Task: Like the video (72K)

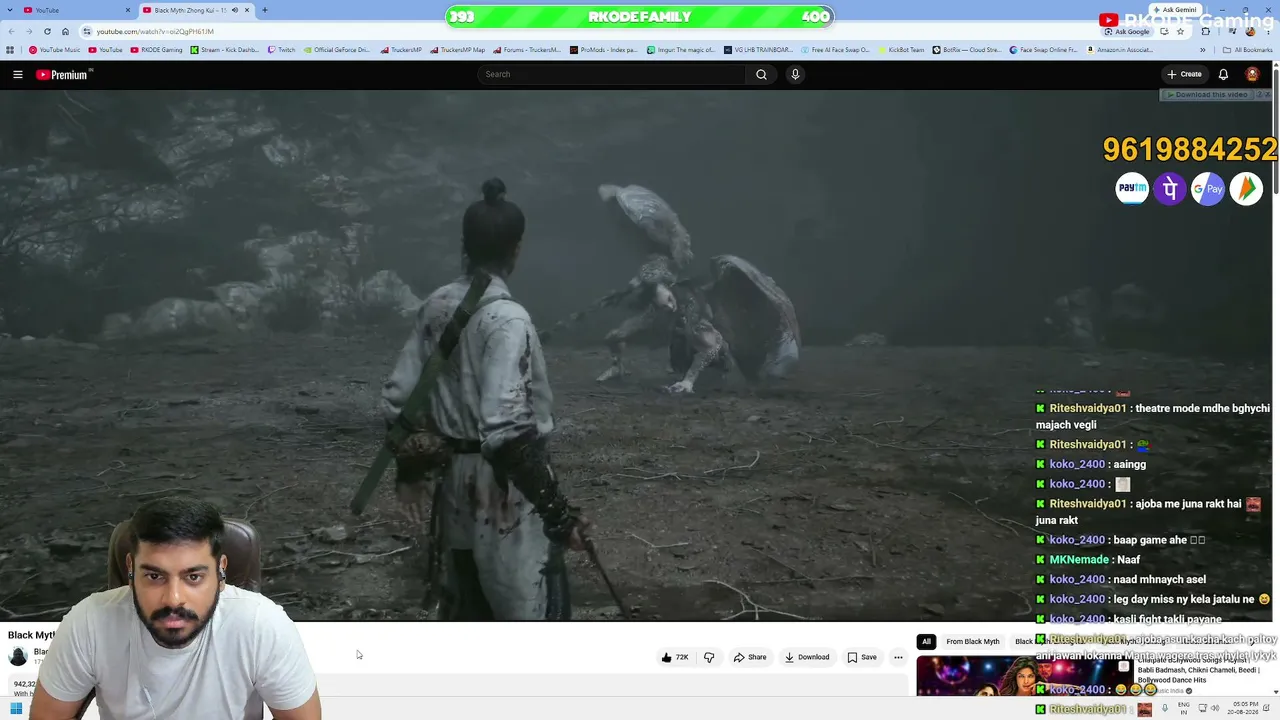Action: click(675, 657)
